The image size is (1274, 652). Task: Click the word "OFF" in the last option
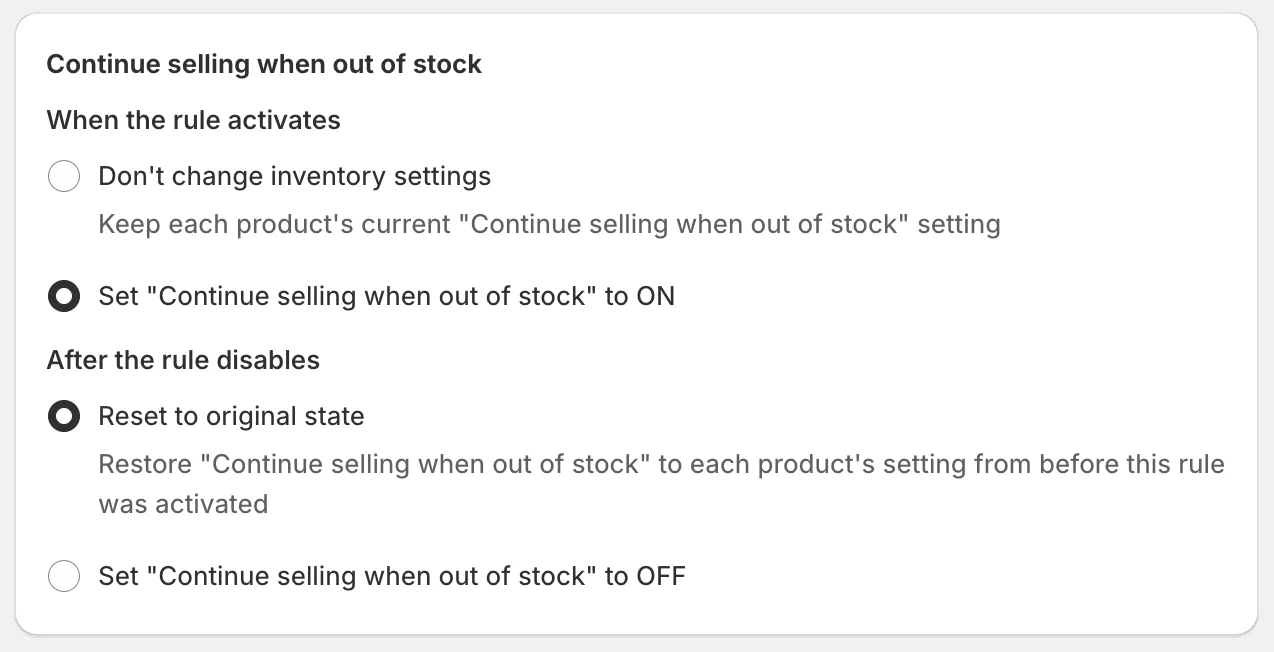click(x=660, y=577)
